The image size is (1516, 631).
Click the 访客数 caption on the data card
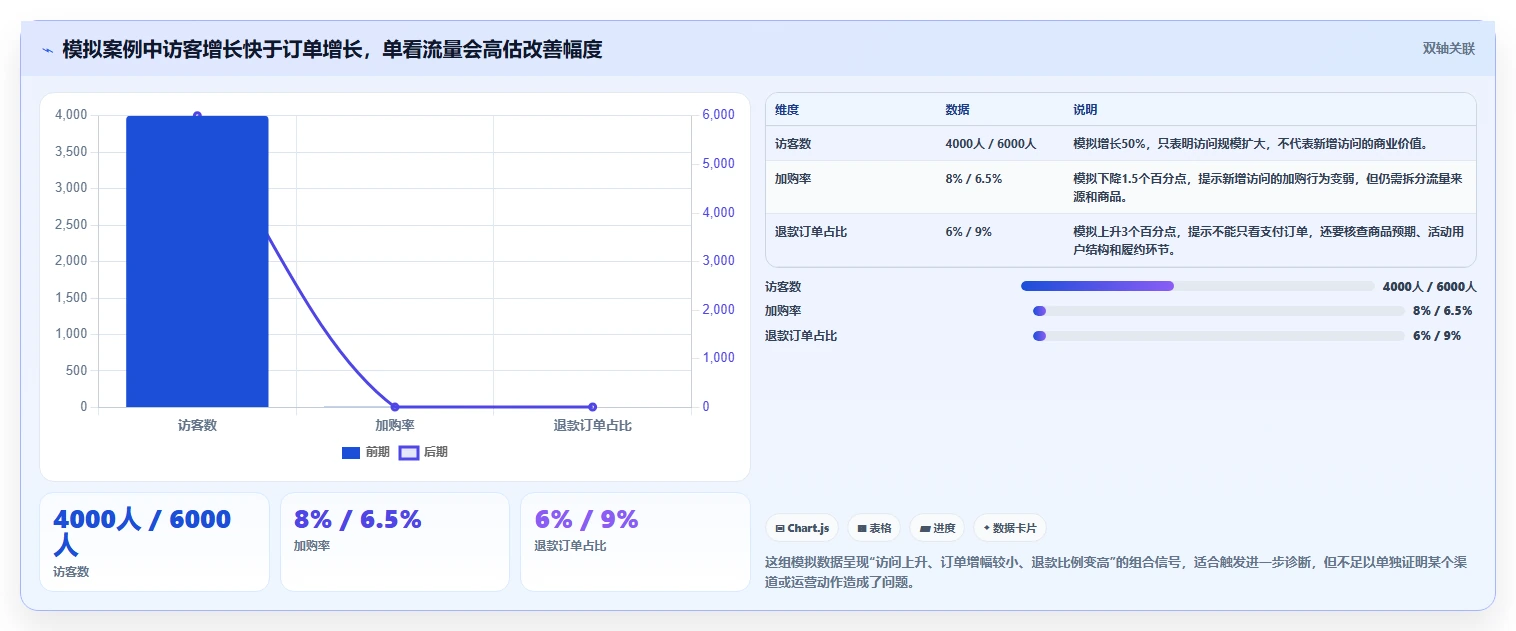[x=71, y=572]
